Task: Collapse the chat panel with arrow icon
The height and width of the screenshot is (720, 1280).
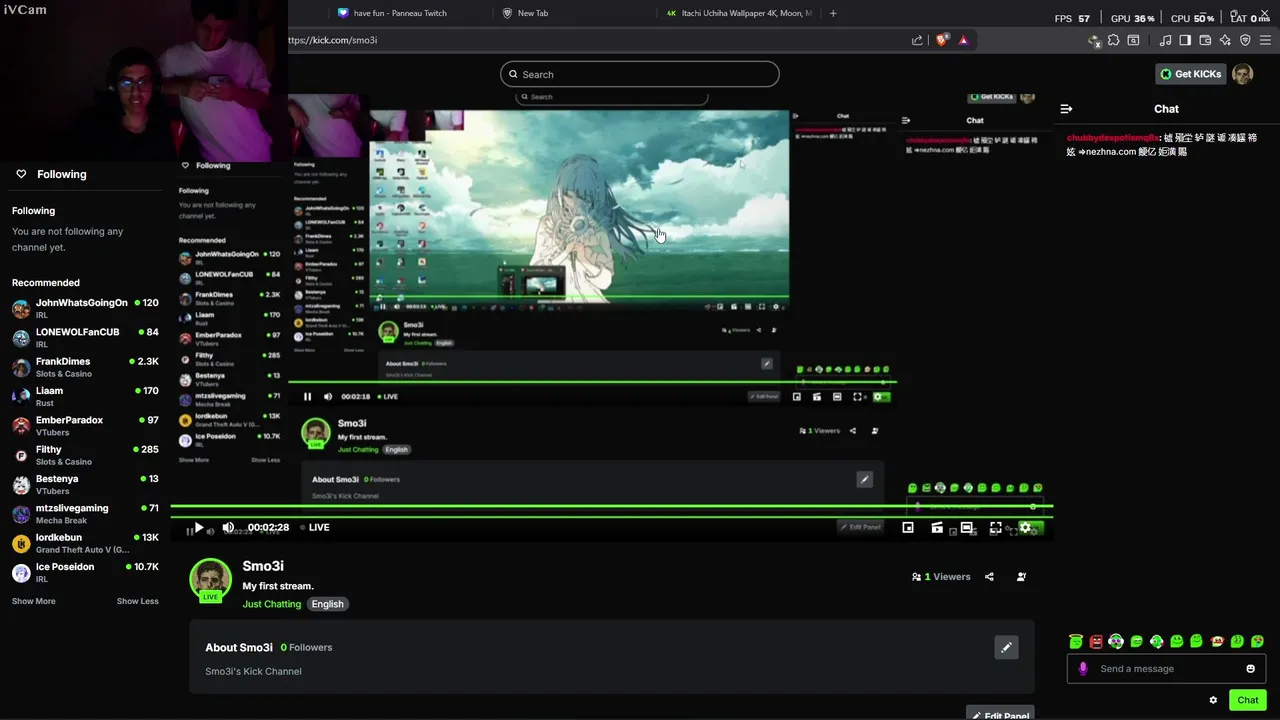Action: (1066, 109)
